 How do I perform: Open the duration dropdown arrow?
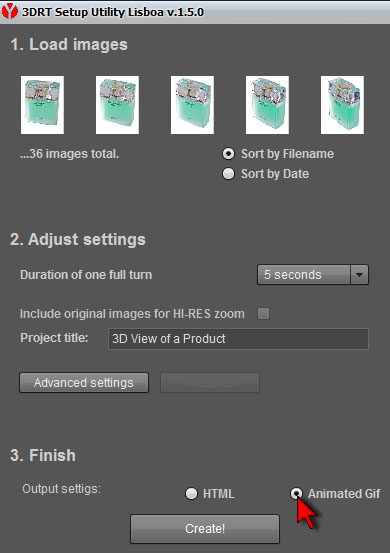tap(359, 274)
